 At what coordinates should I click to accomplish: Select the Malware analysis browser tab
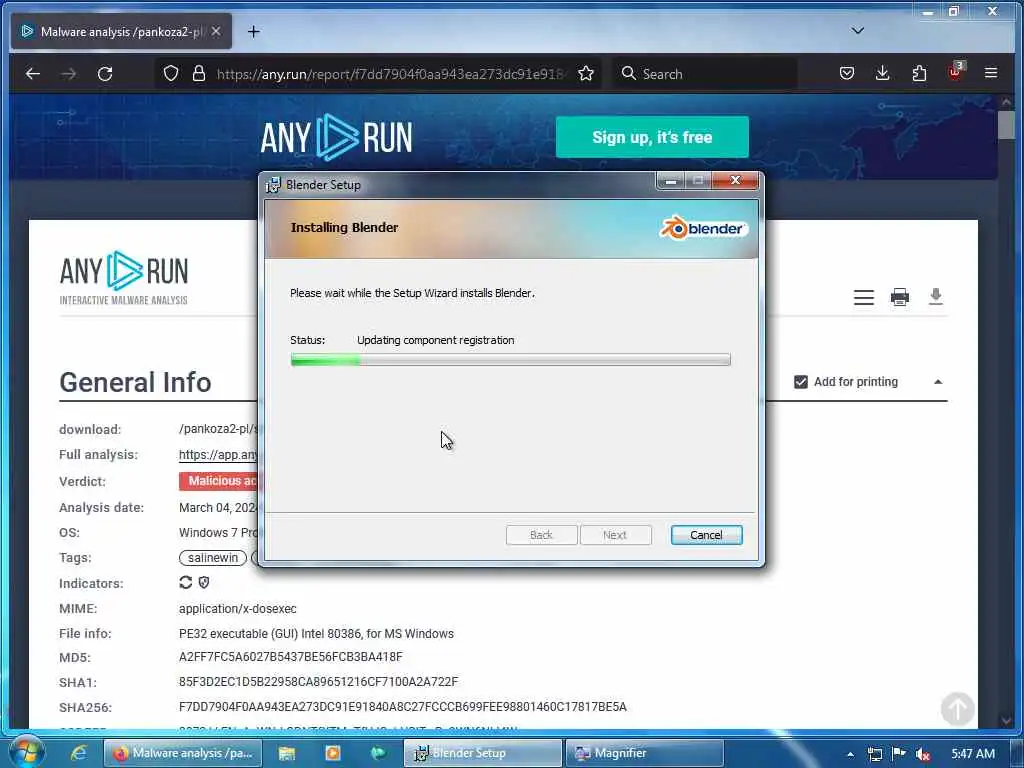pos(121,31)
